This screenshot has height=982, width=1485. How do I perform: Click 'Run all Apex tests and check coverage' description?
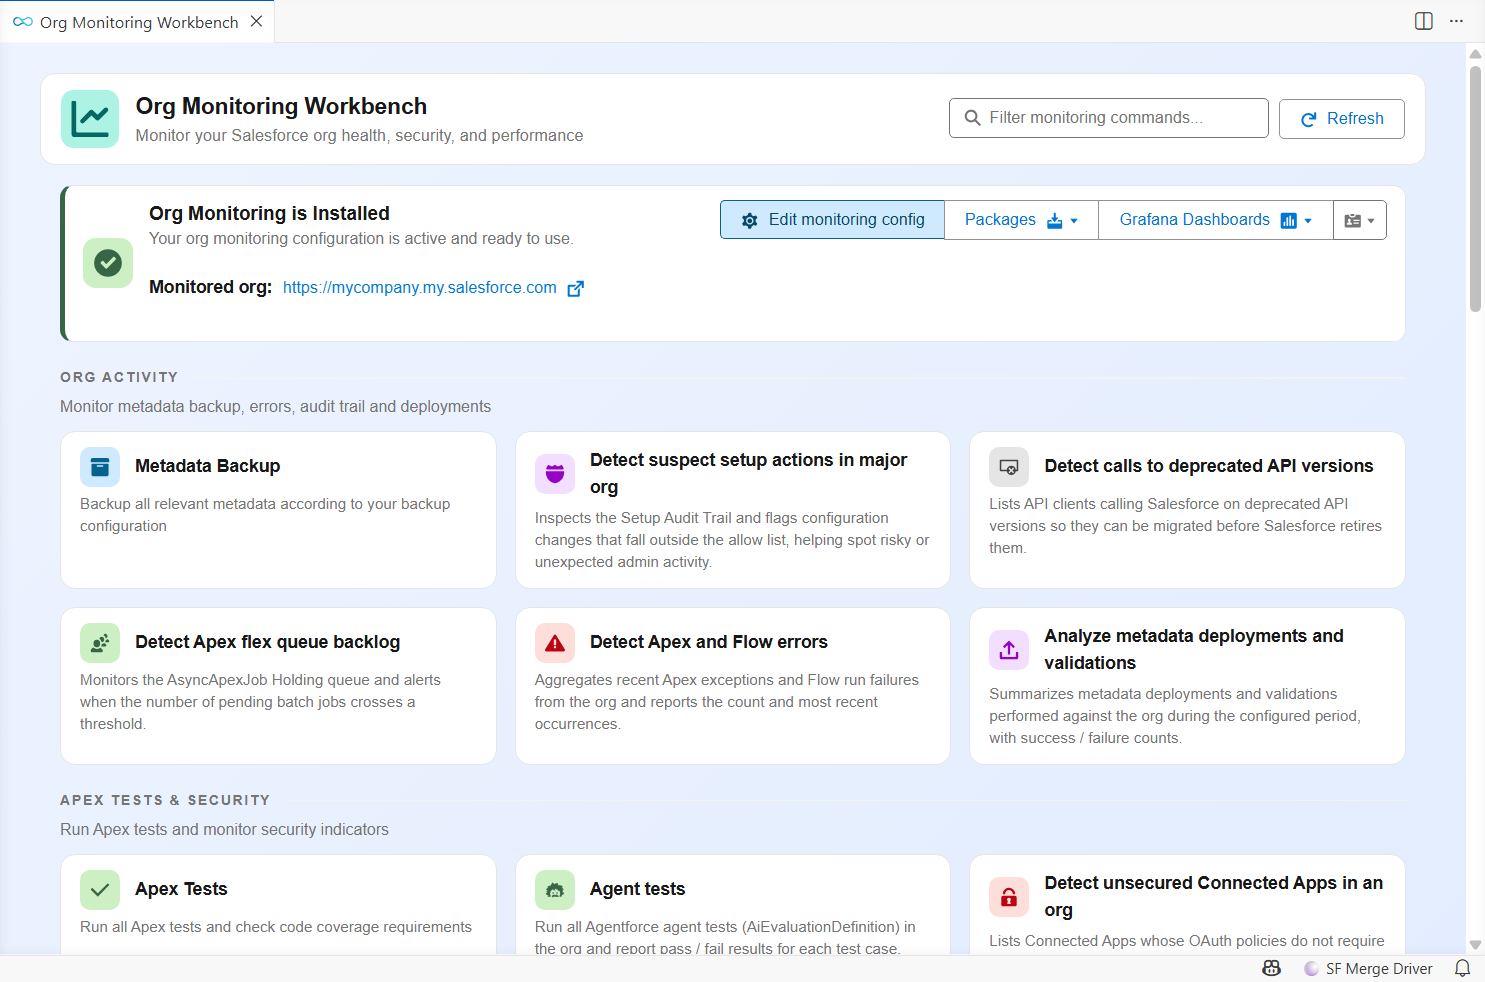pyautogui.click(x=276, y=927)
